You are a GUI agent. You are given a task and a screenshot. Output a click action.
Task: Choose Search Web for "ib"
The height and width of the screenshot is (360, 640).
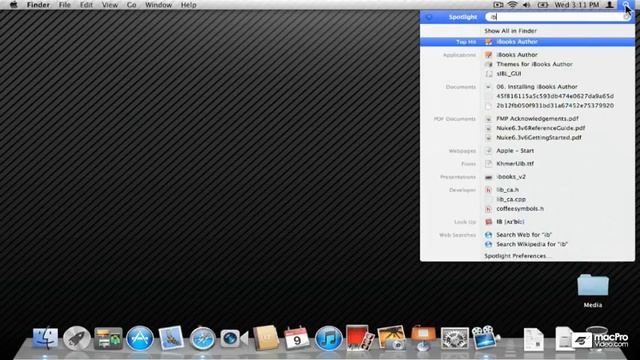[527, 235]
